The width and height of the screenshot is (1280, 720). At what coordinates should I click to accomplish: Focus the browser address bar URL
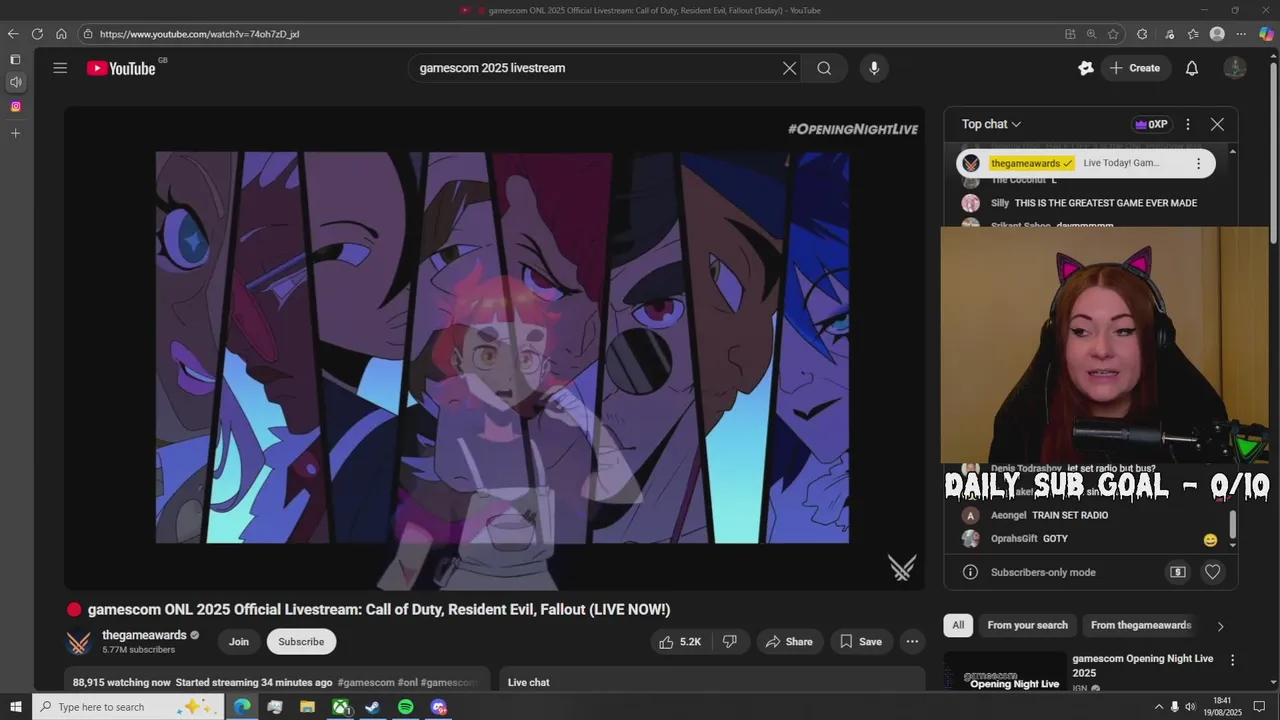point(199,34)
